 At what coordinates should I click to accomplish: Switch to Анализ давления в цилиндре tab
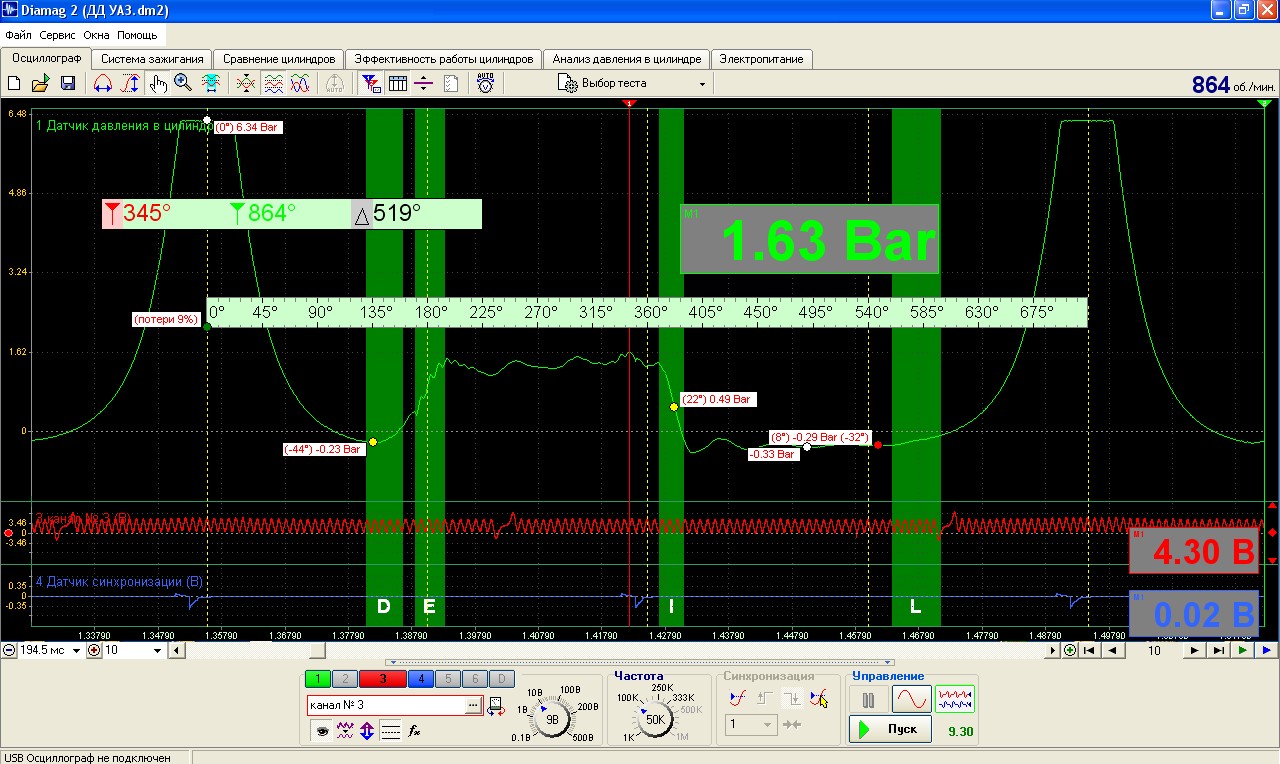click(x=627, y=59)
